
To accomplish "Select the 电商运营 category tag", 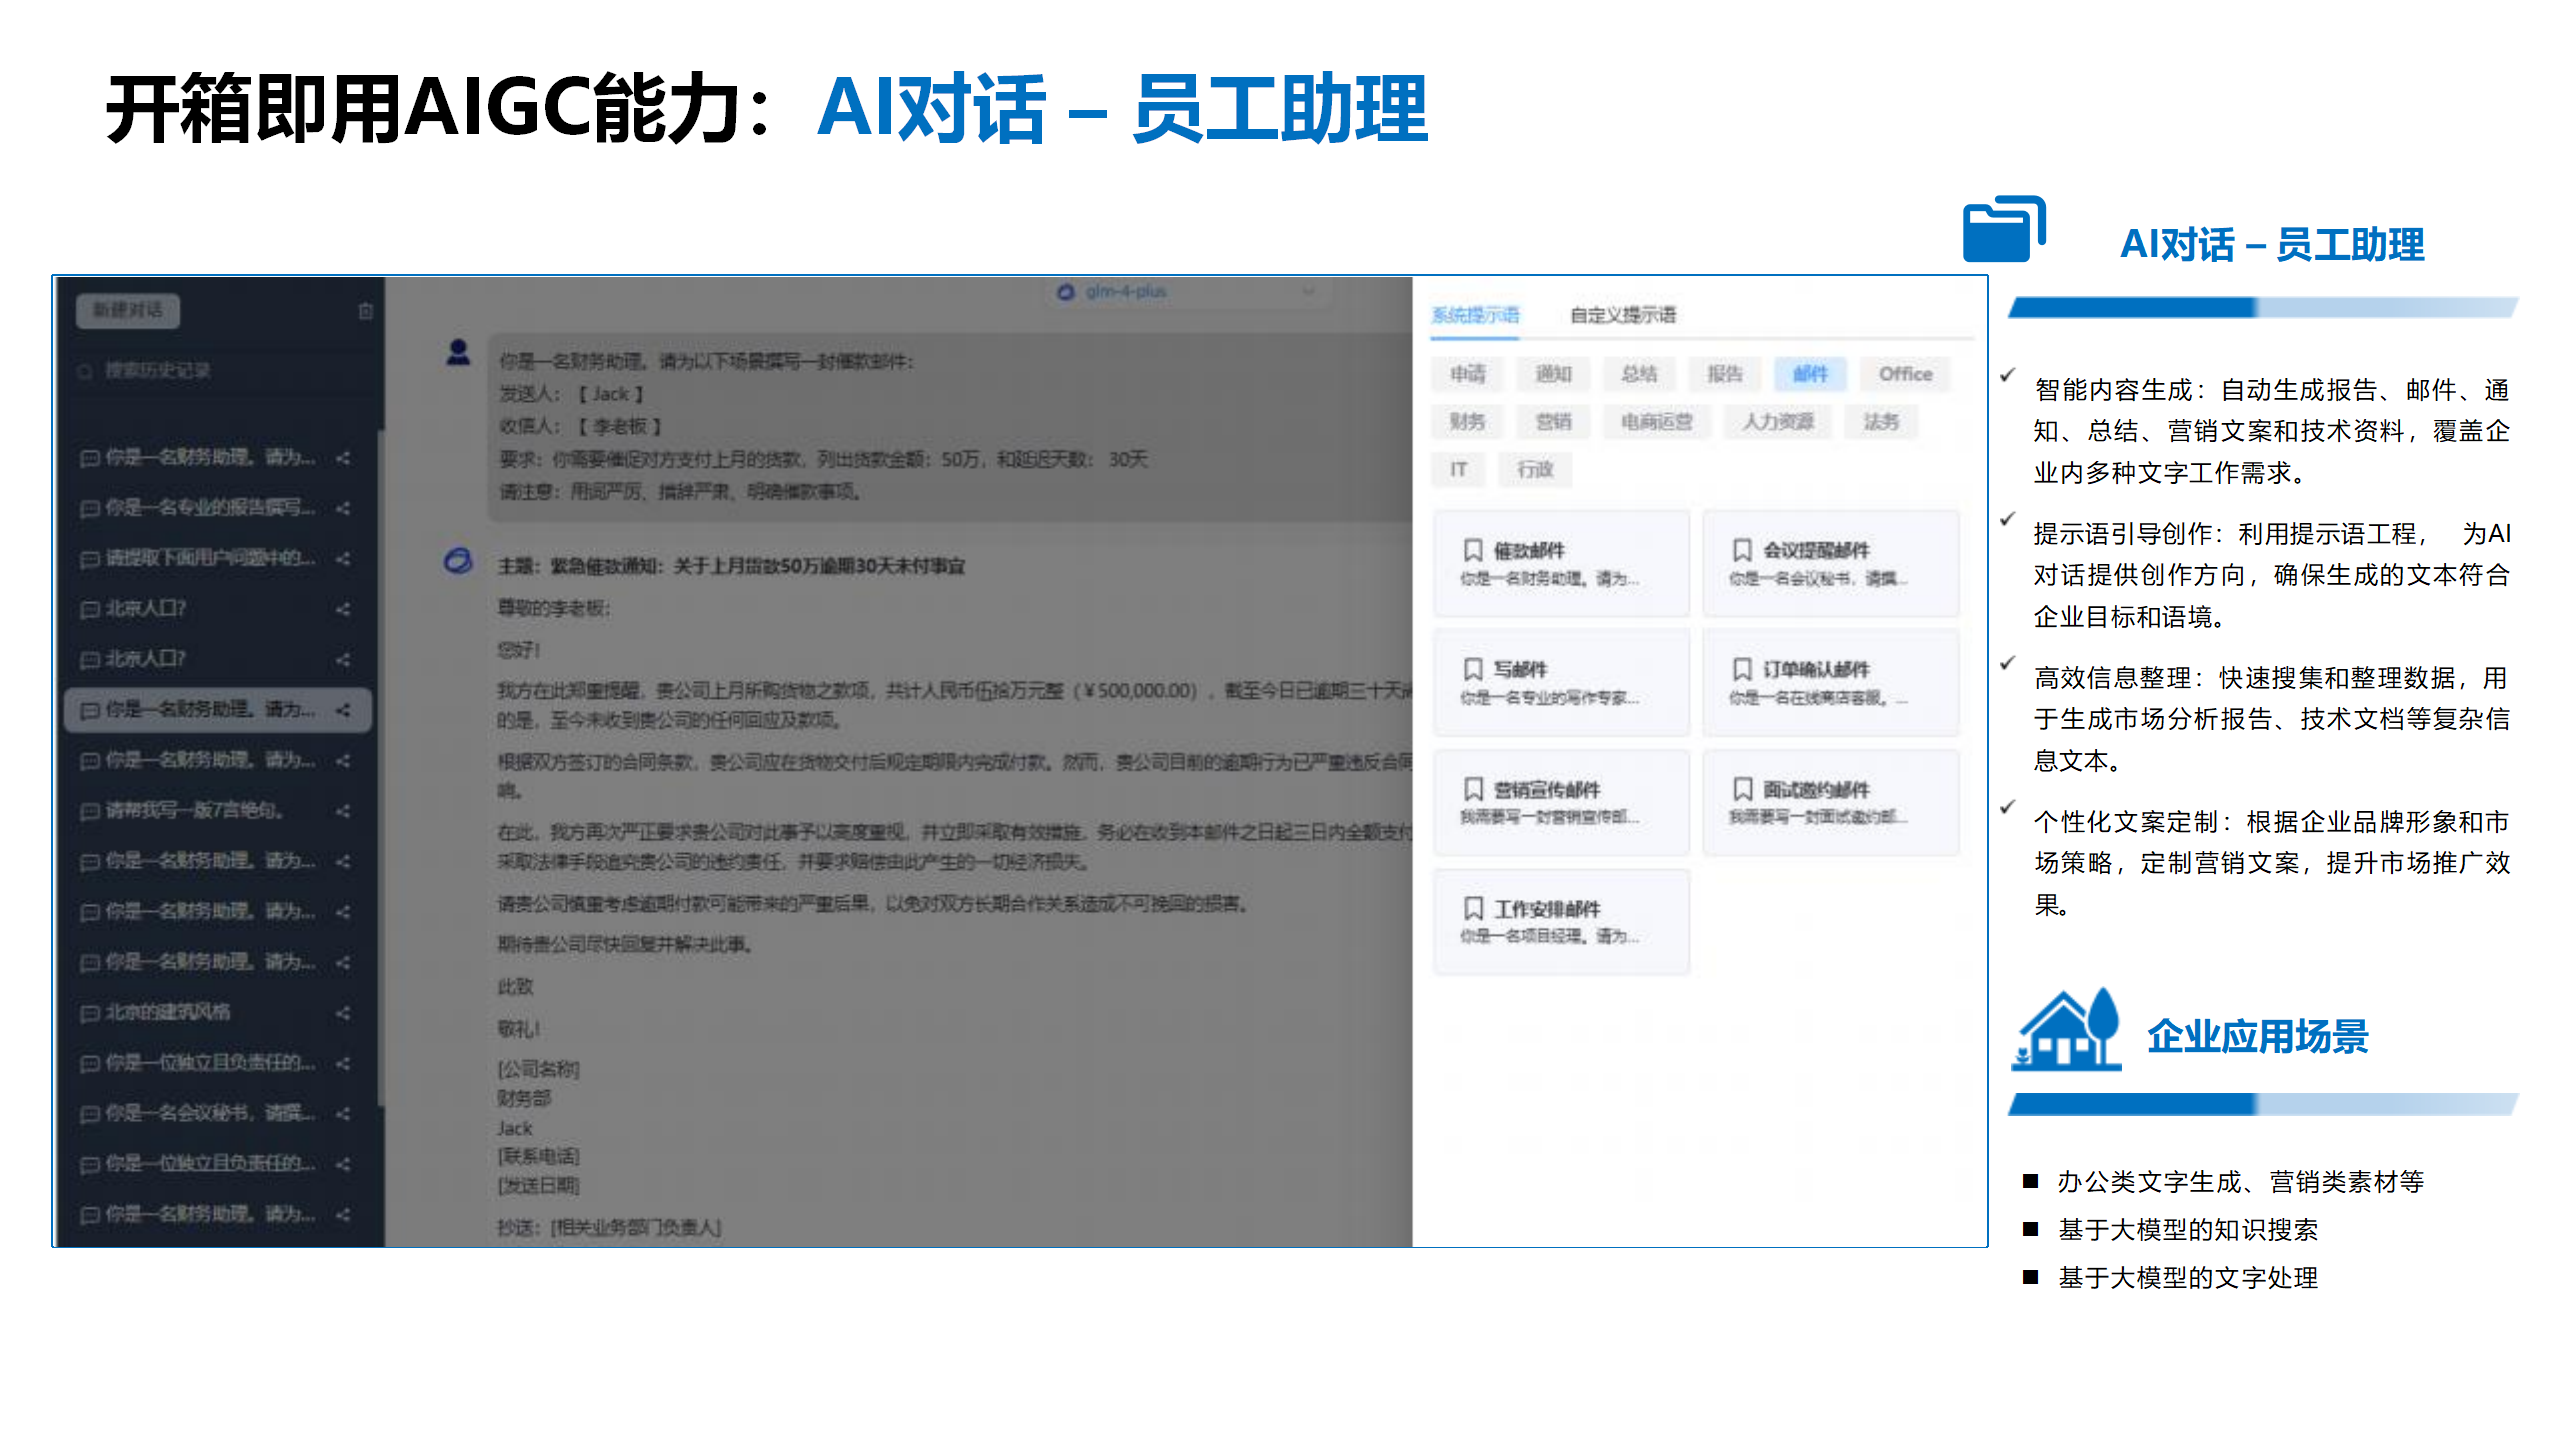I will pos(1656,422).
